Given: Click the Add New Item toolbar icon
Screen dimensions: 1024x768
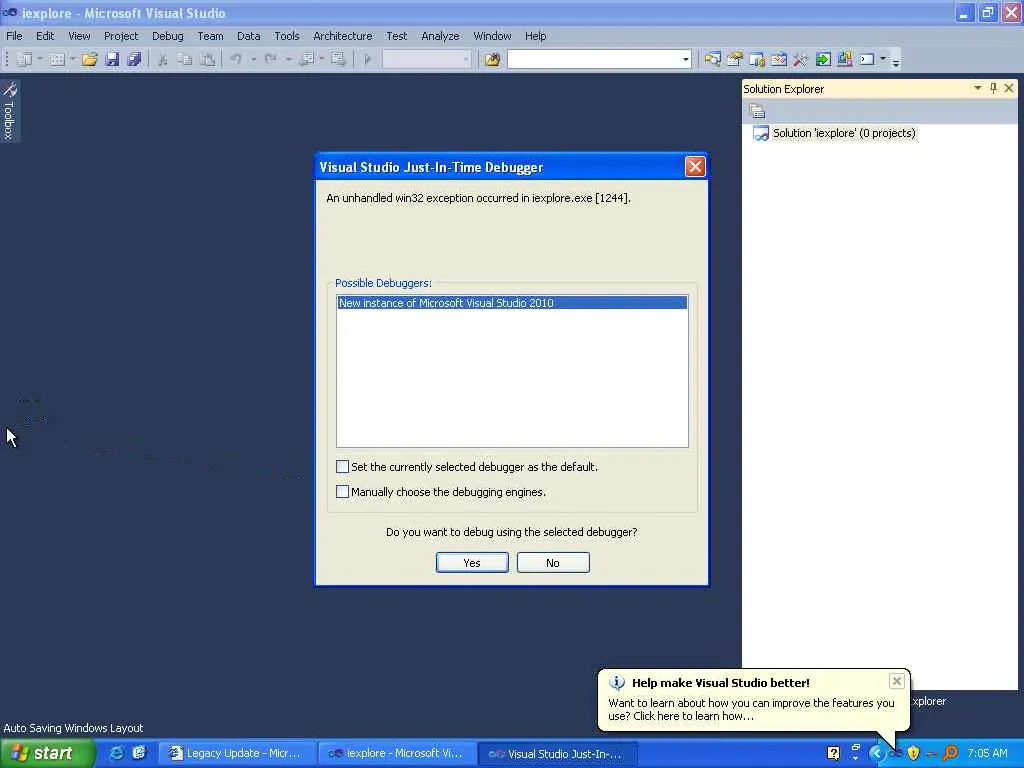Looking at the screenshot, I should point(57,59).
